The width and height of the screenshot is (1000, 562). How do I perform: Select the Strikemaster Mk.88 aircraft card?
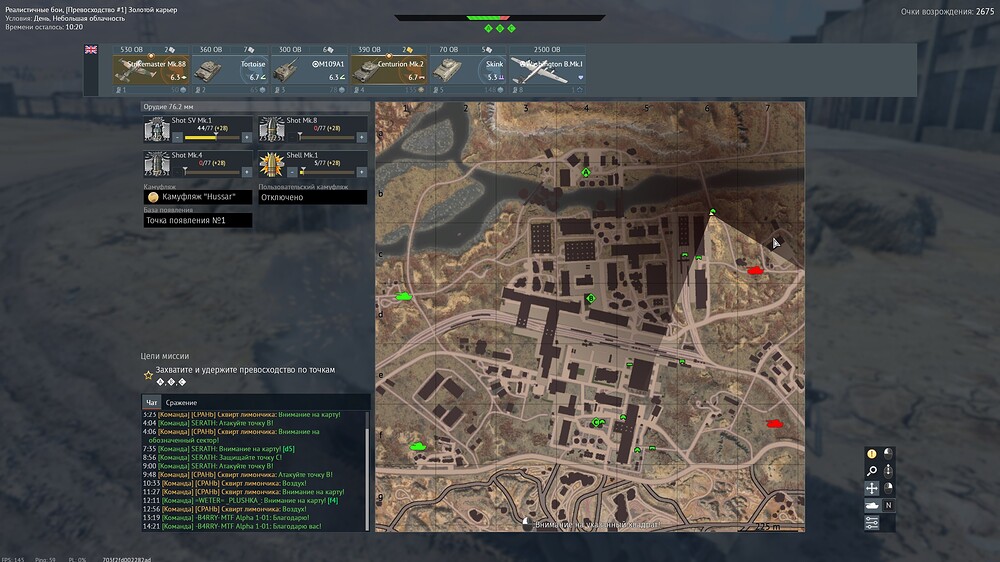[x=151, y=70]
